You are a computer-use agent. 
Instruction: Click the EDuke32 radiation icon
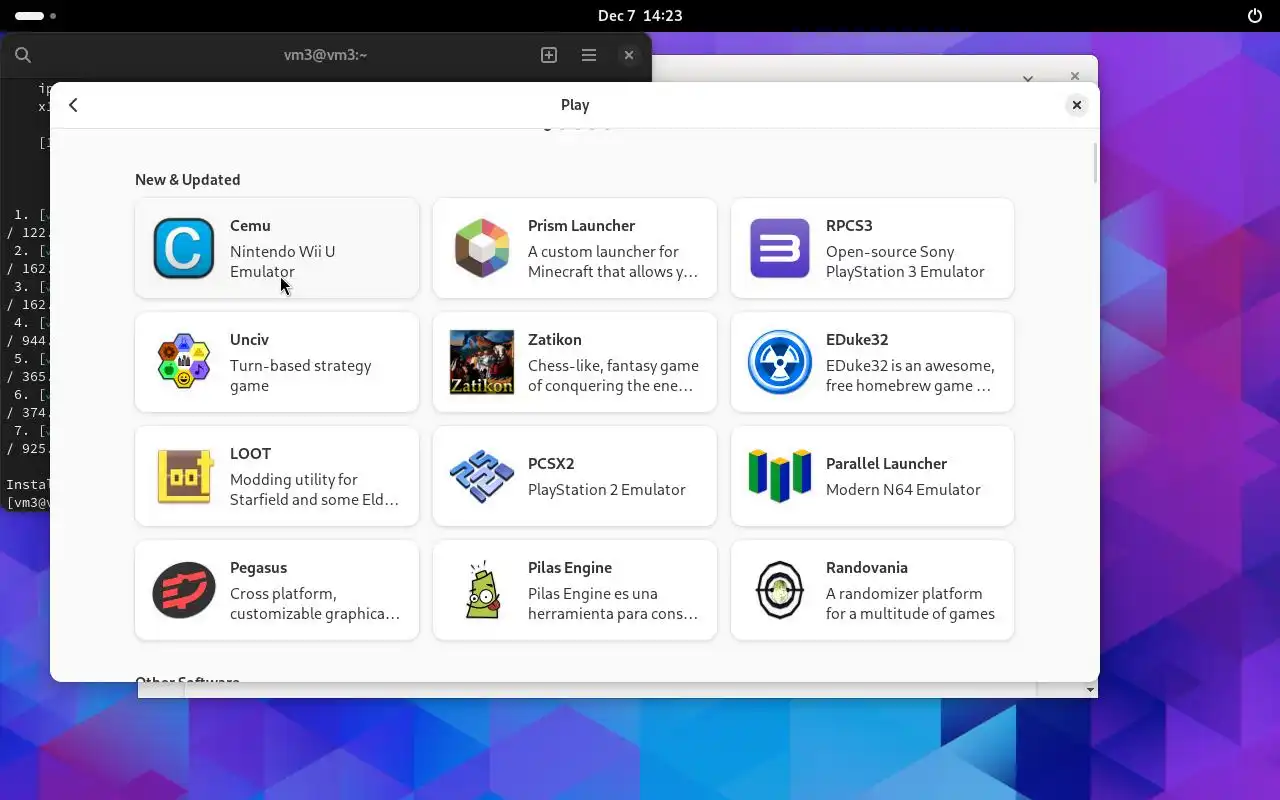pos(780,362)
